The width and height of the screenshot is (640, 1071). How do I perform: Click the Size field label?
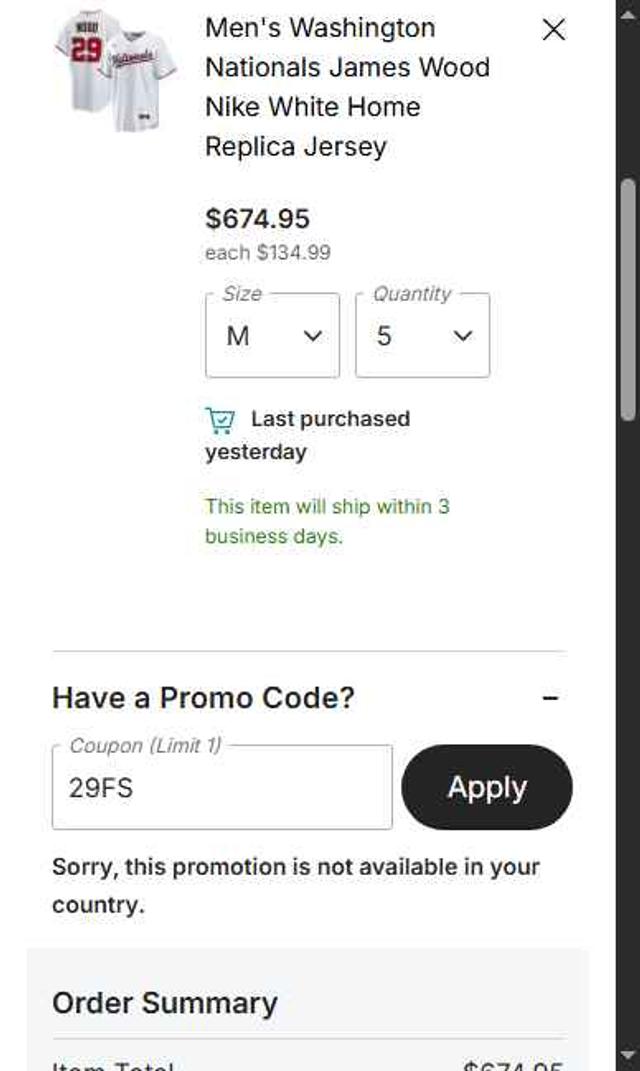click(242, 294)
